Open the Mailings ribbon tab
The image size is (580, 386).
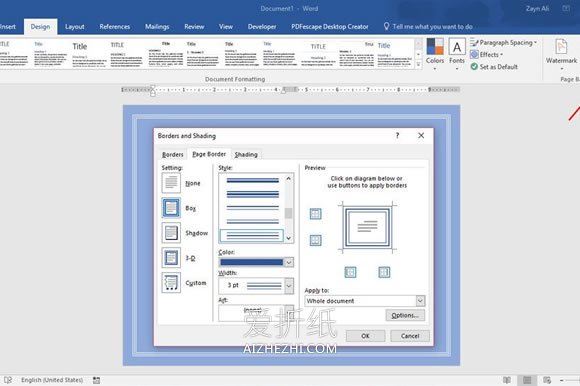point(157,27)
